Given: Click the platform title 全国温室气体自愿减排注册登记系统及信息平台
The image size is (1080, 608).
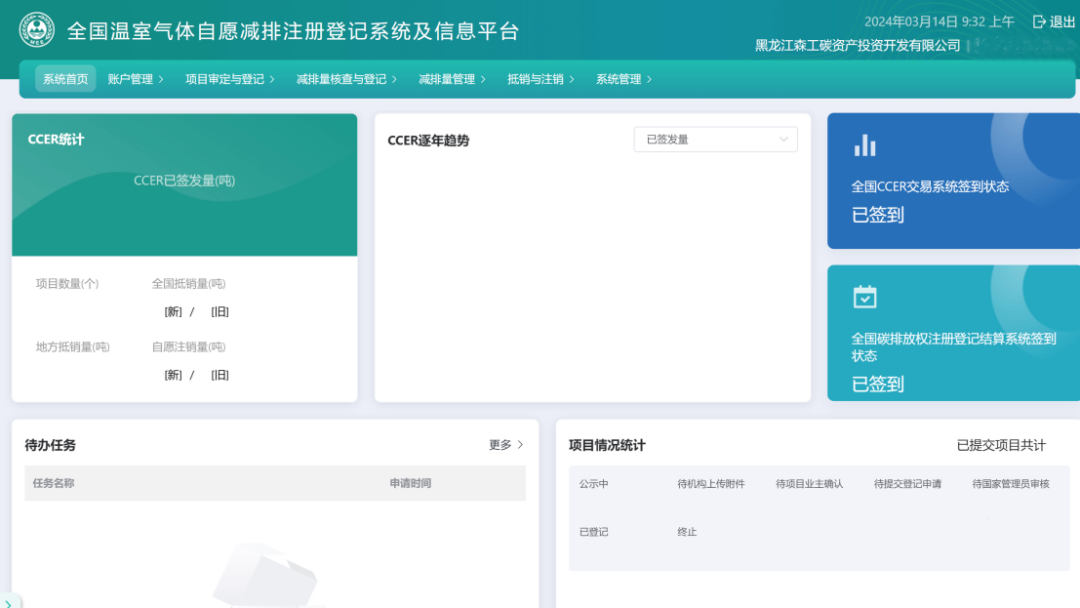Looking at the screenshot, I should (x=293, y=31).
